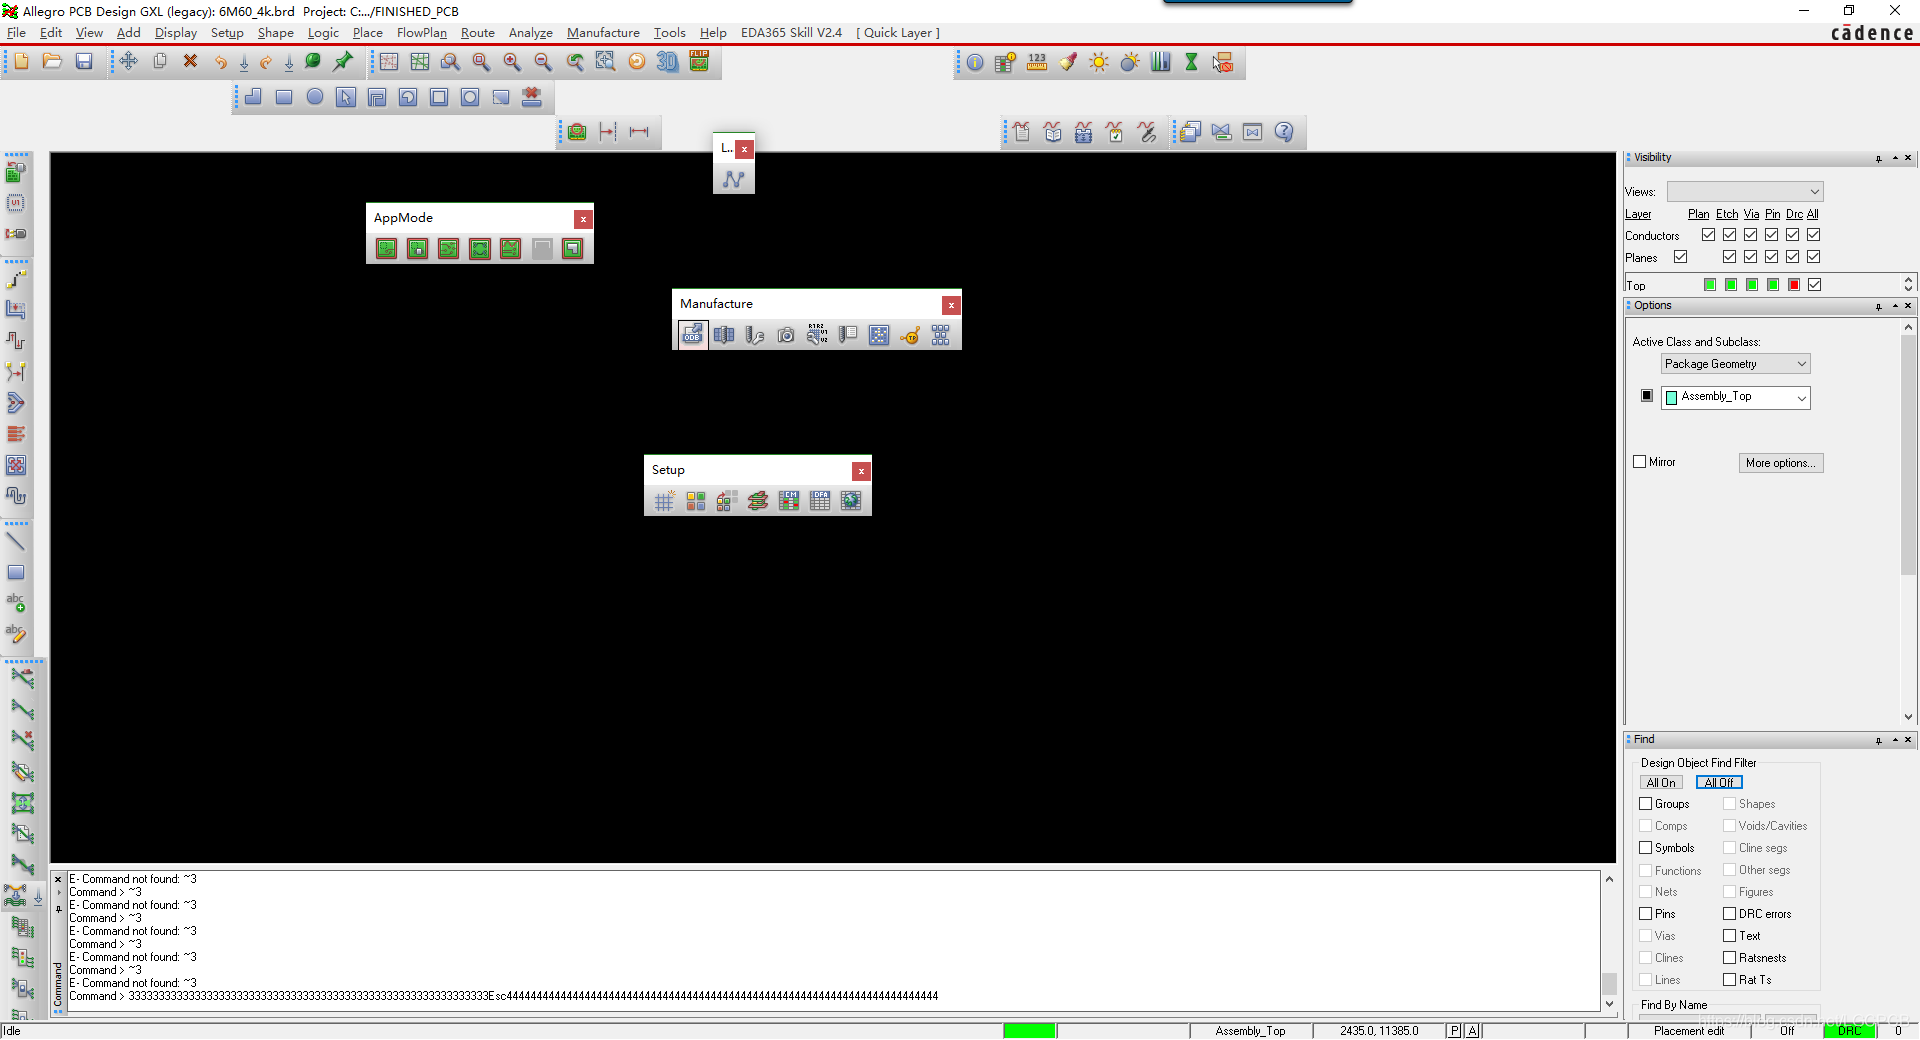Click the Copy tool icon
The image size is (1920, 1040).
tap(160, 62)
